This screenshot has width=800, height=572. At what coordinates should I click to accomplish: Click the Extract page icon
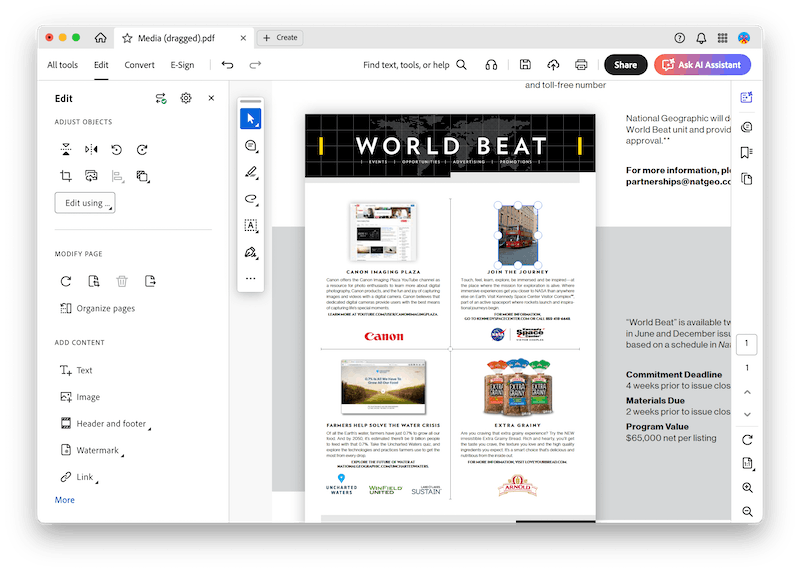(x=150, y=281)
